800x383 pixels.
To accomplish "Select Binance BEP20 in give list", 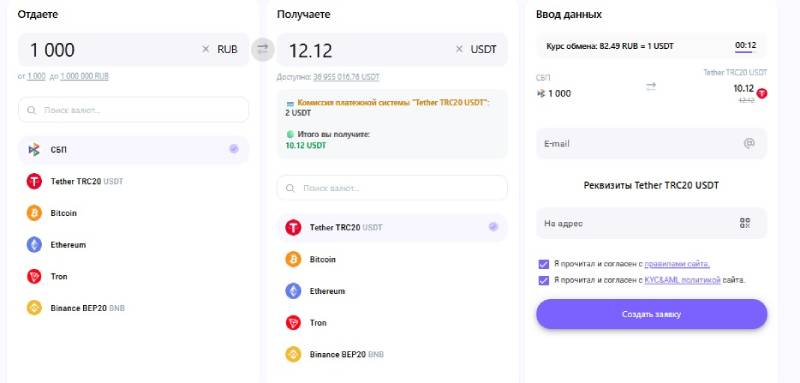I will [134, 308].
